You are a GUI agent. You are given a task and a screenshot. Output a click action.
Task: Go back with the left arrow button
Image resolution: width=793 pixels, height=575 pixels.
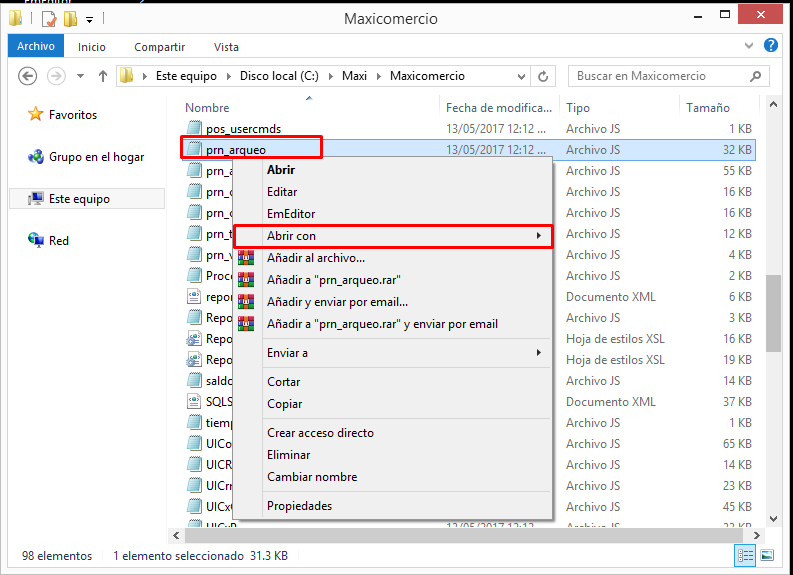coord(27,76)
